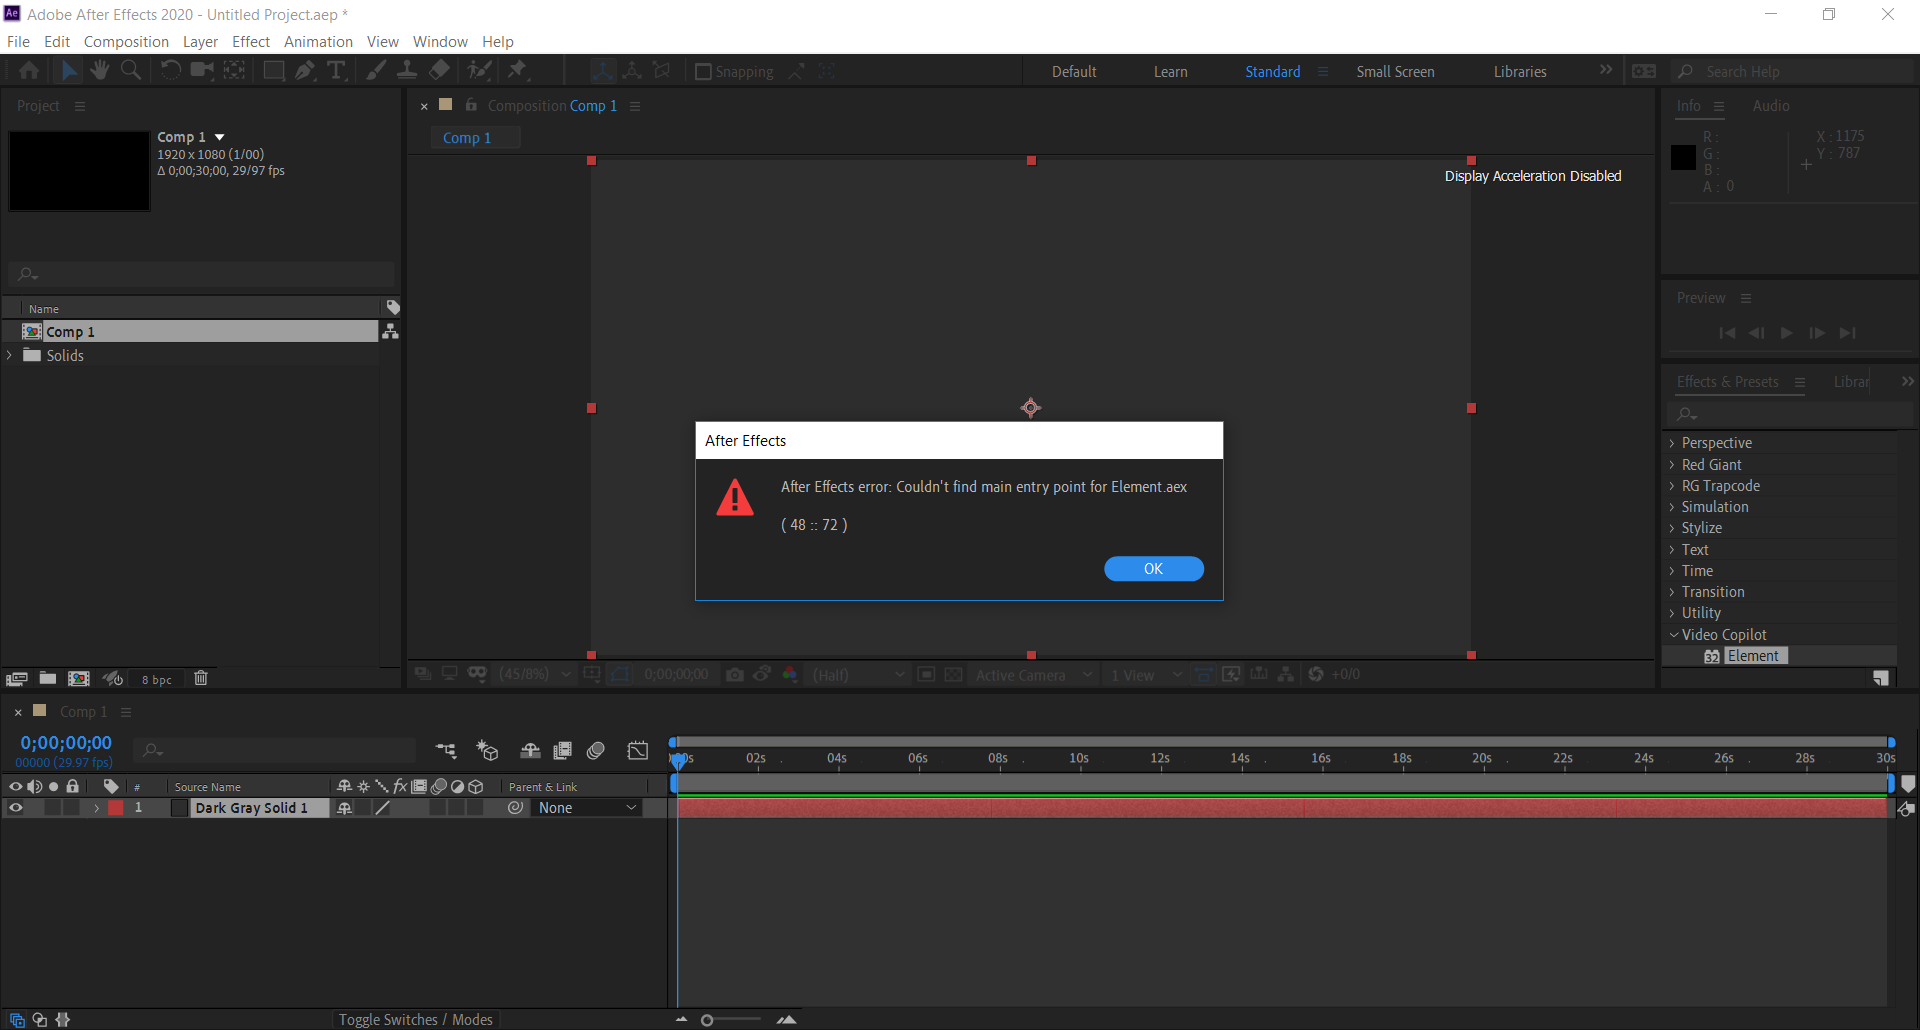Open the File menu

point(18,42)
